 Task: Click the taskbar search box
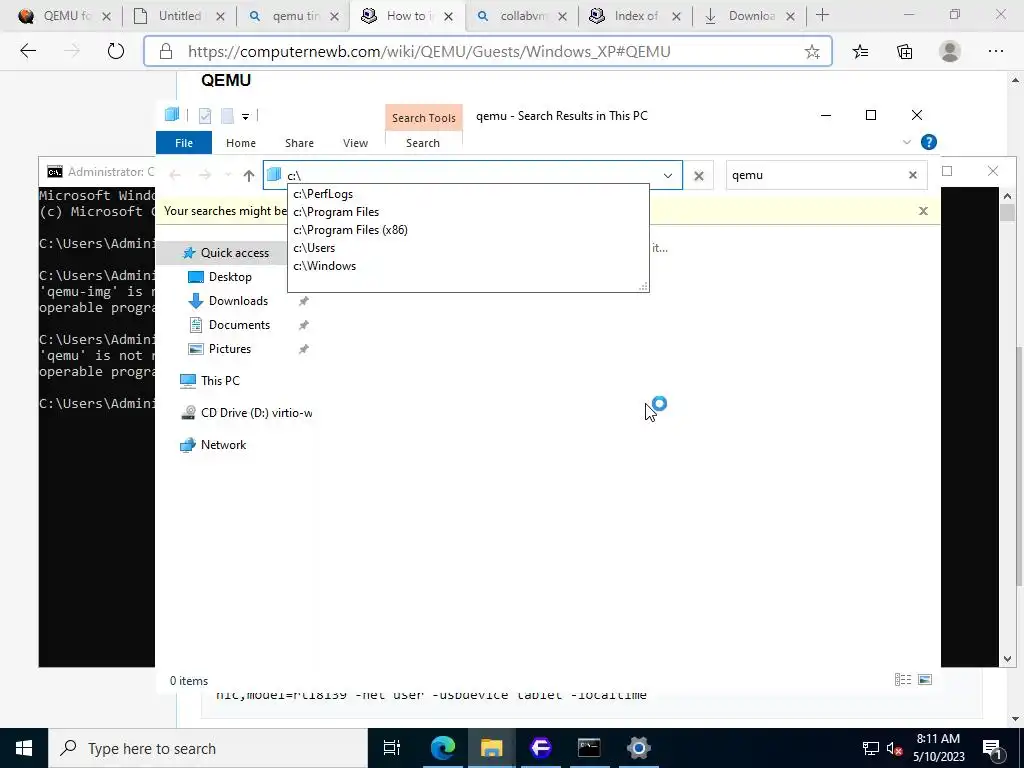[208, 748]
